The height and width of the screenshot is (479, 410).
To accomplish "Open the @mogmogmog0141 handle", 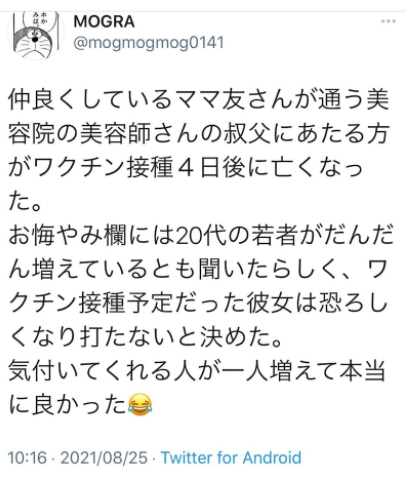I will 148,43.
